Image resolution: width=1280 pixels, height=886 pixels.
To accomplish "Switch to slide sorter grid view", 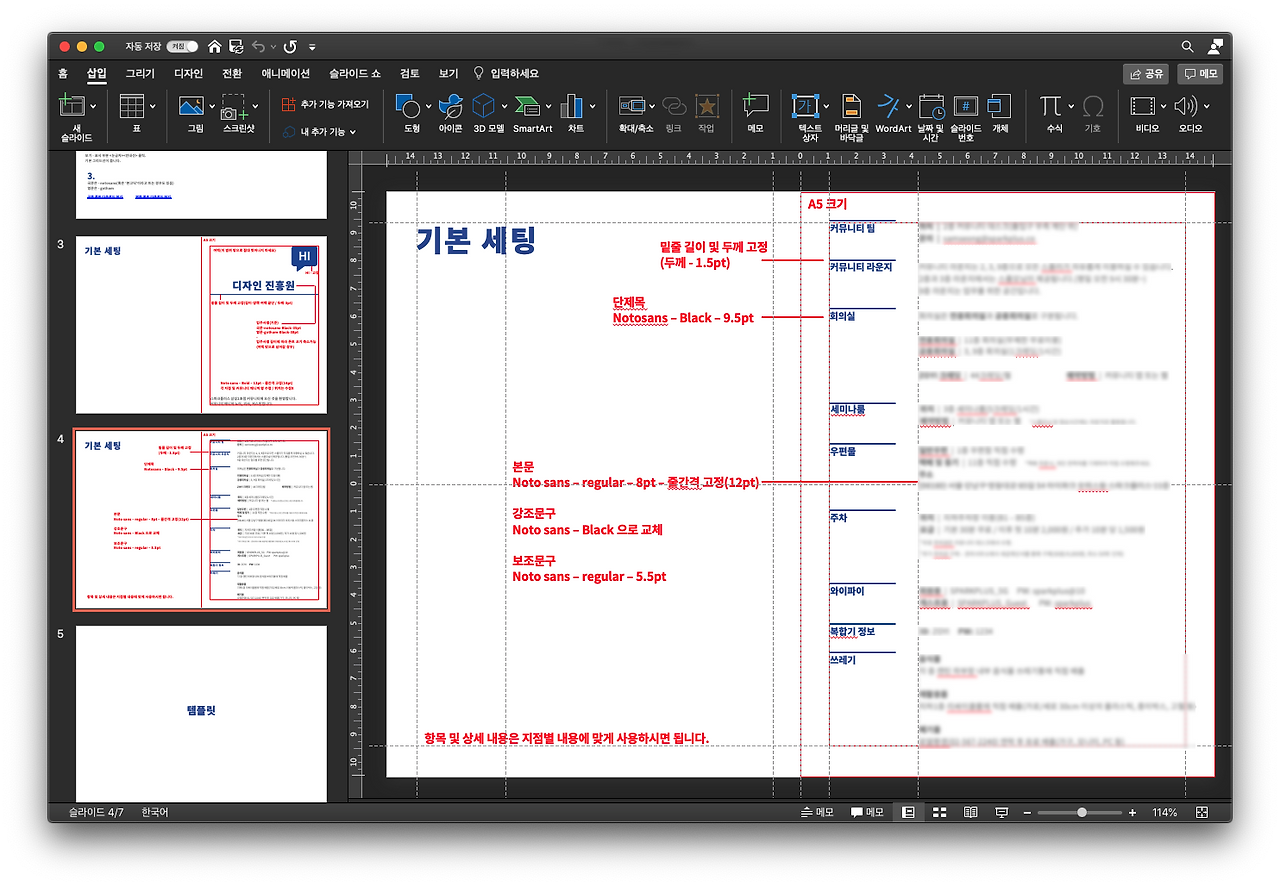I will (x=940, y=812).
